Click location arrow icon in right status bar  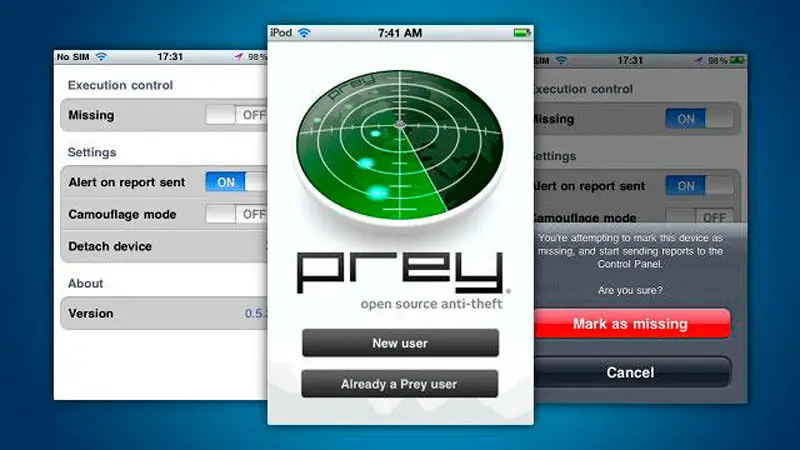698,61
